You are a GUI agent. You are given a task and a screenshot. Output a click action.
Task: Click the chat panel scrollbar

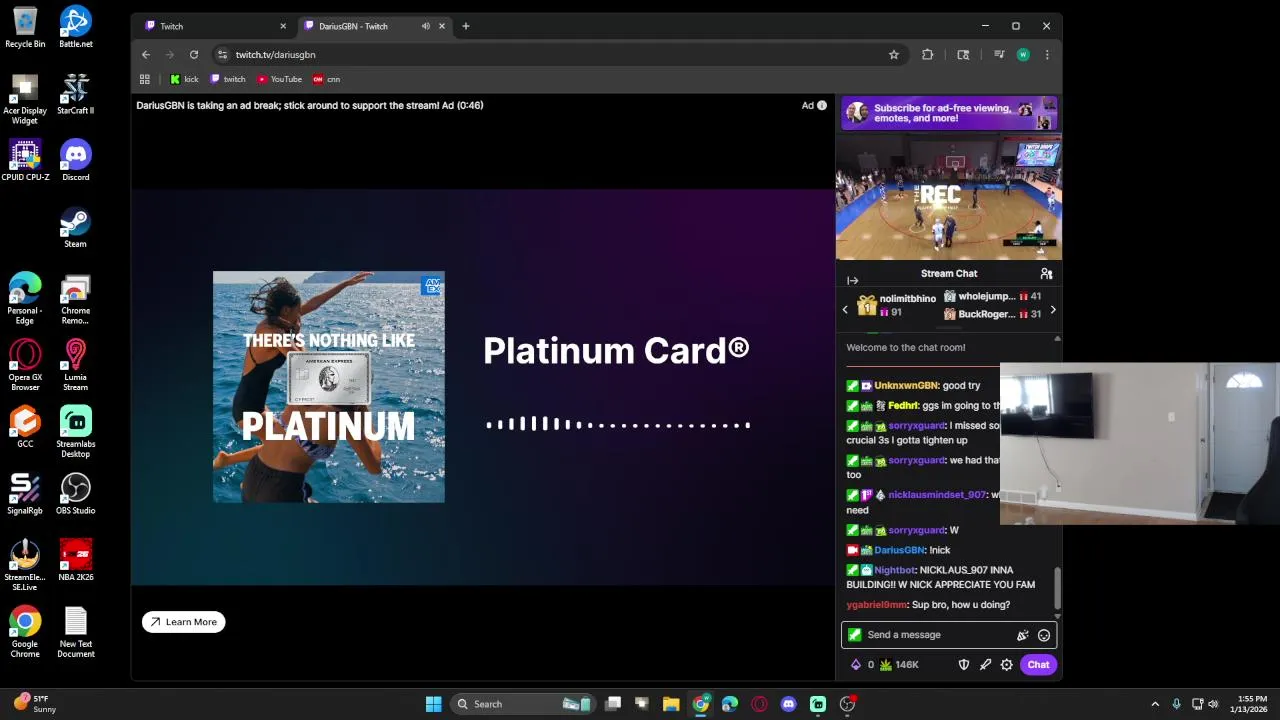tap(1057, 586)
